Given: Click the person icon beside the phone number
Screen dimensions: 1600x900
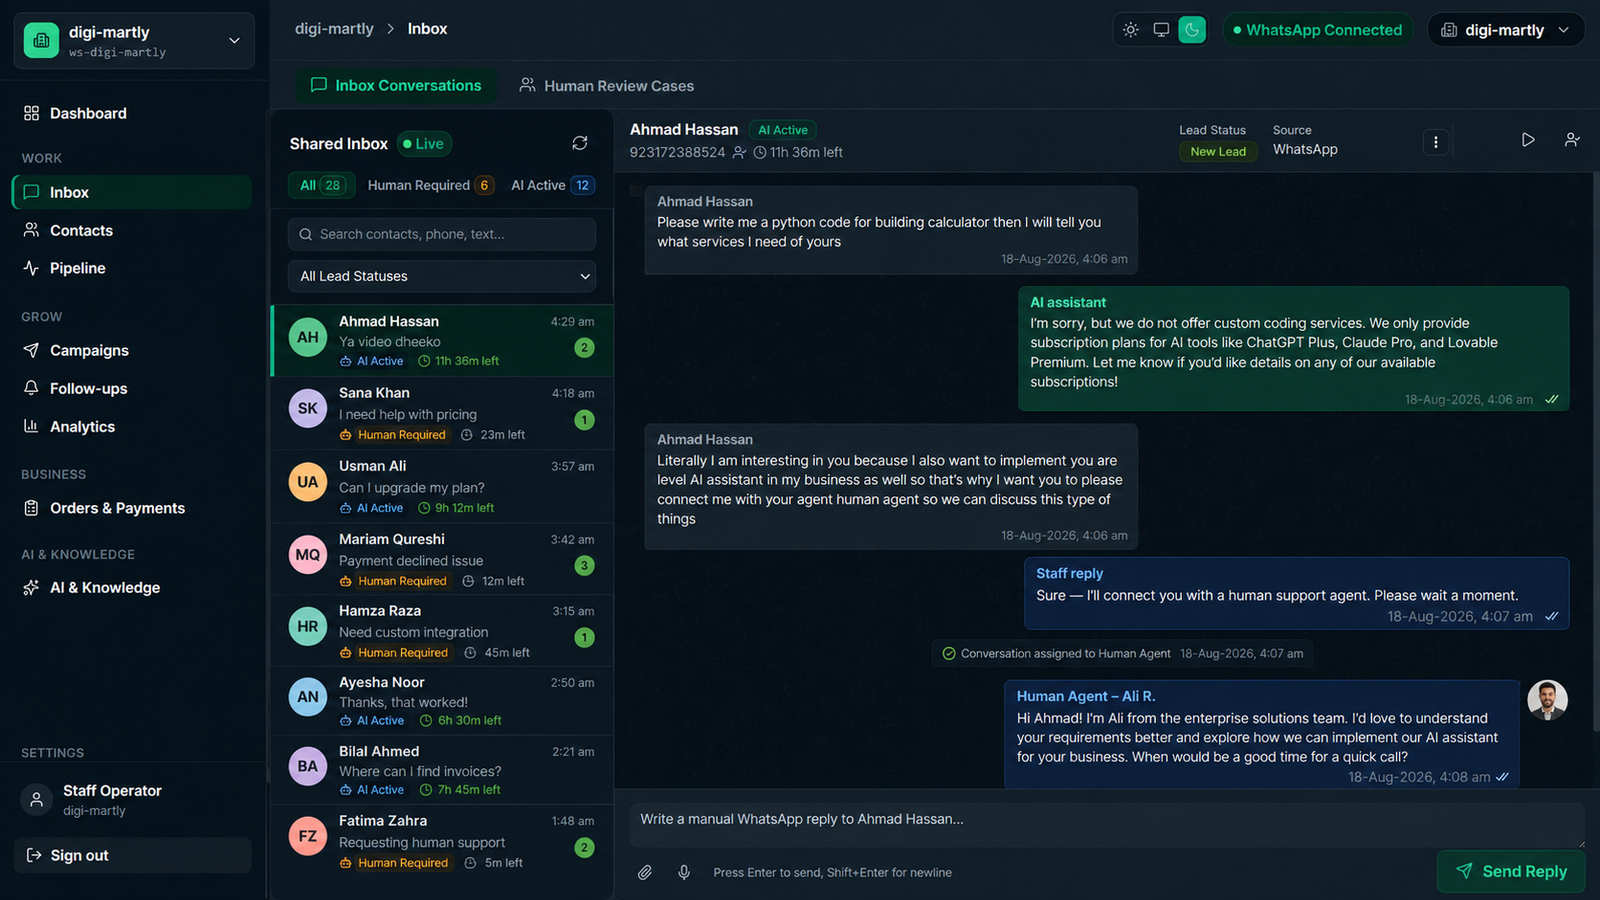Looking at the screenshot, I should [x=739, y=152].
